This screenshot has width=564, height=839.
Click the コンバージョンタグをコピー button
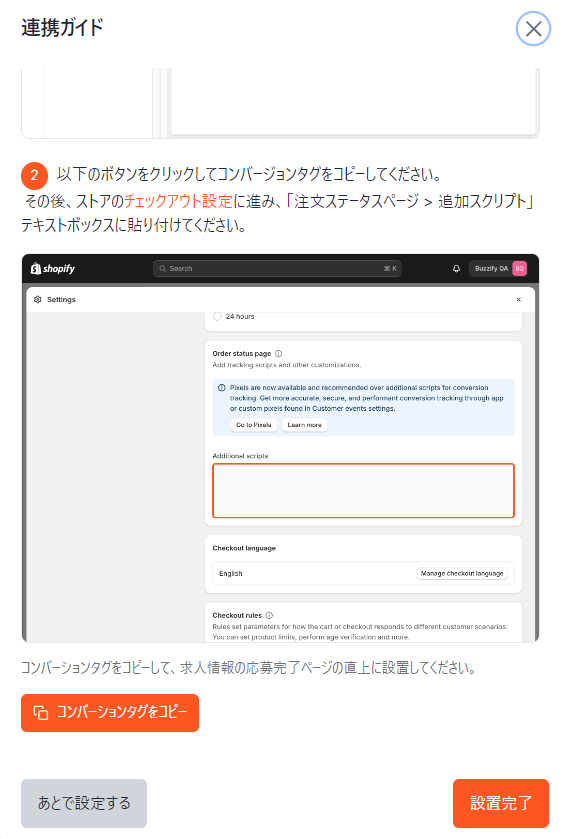[x=110, y=713]
